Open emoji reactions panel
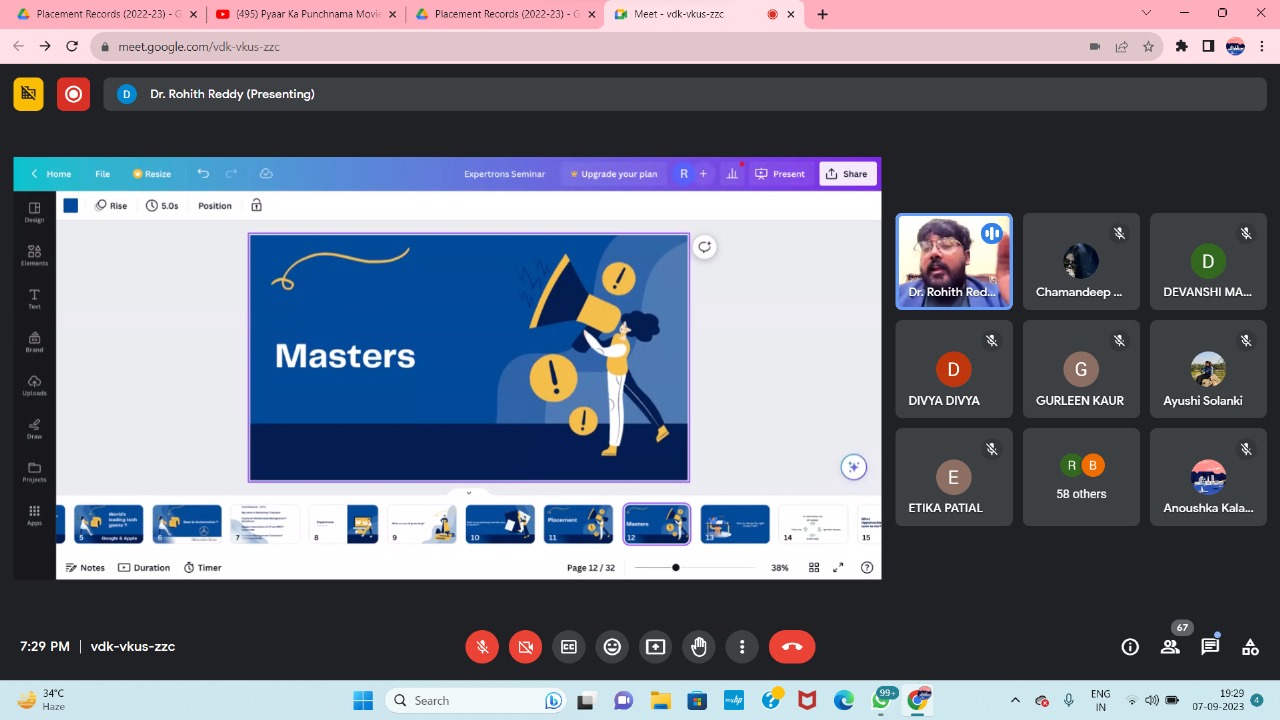The image size is (1280, 720). (x=612, y=647)
